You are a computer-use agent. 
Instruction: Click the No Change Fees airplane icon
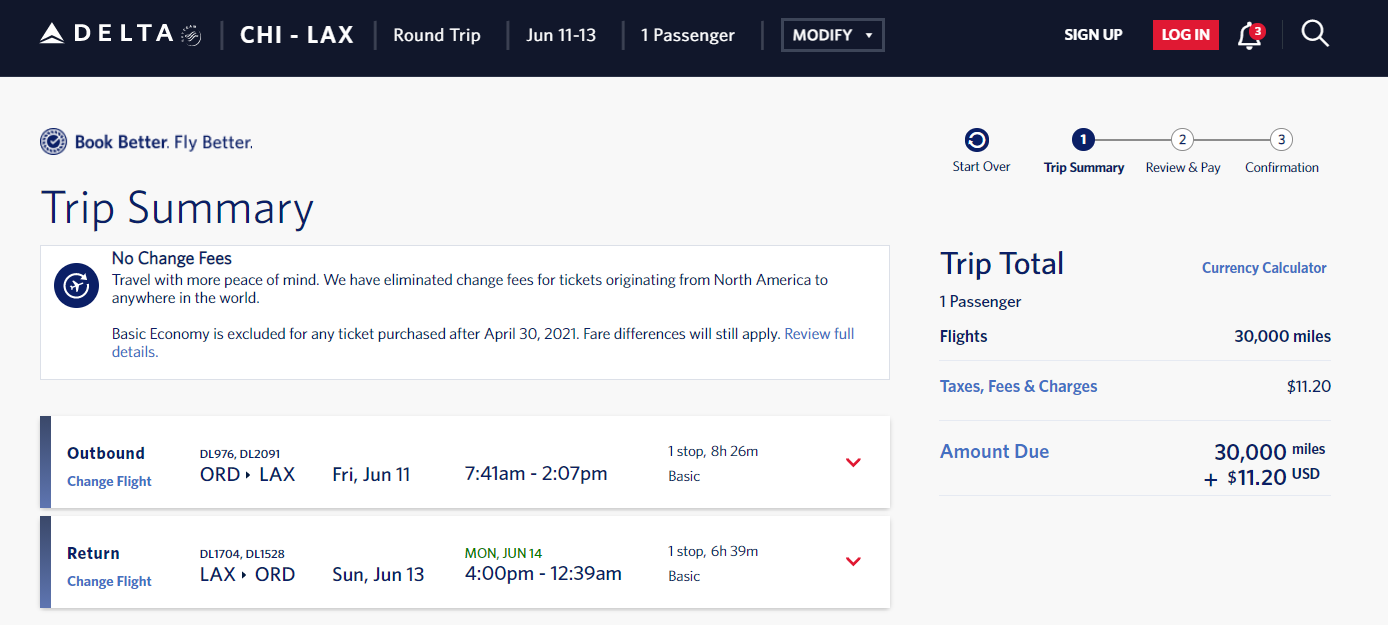76,286
